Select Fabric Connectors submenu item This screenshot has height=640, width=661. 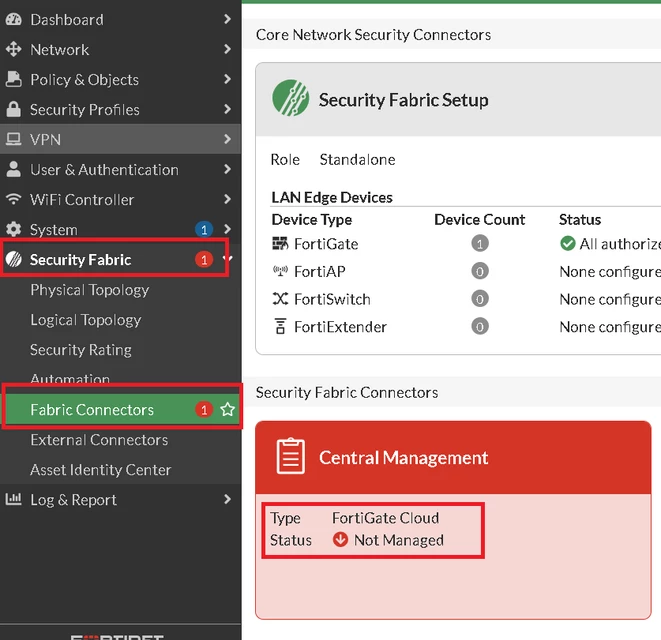point(121,409)
